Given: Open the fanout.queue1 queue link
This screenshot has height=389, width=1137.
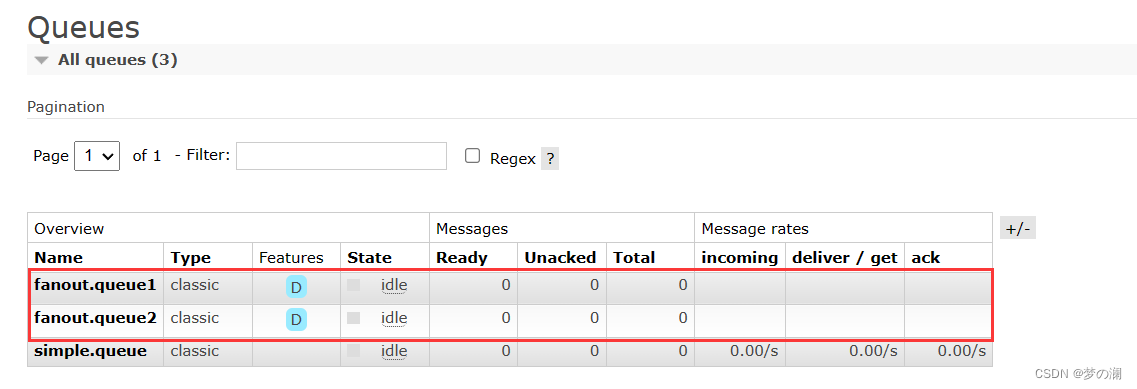Looking at the screenshot, I should click(95, 285).
